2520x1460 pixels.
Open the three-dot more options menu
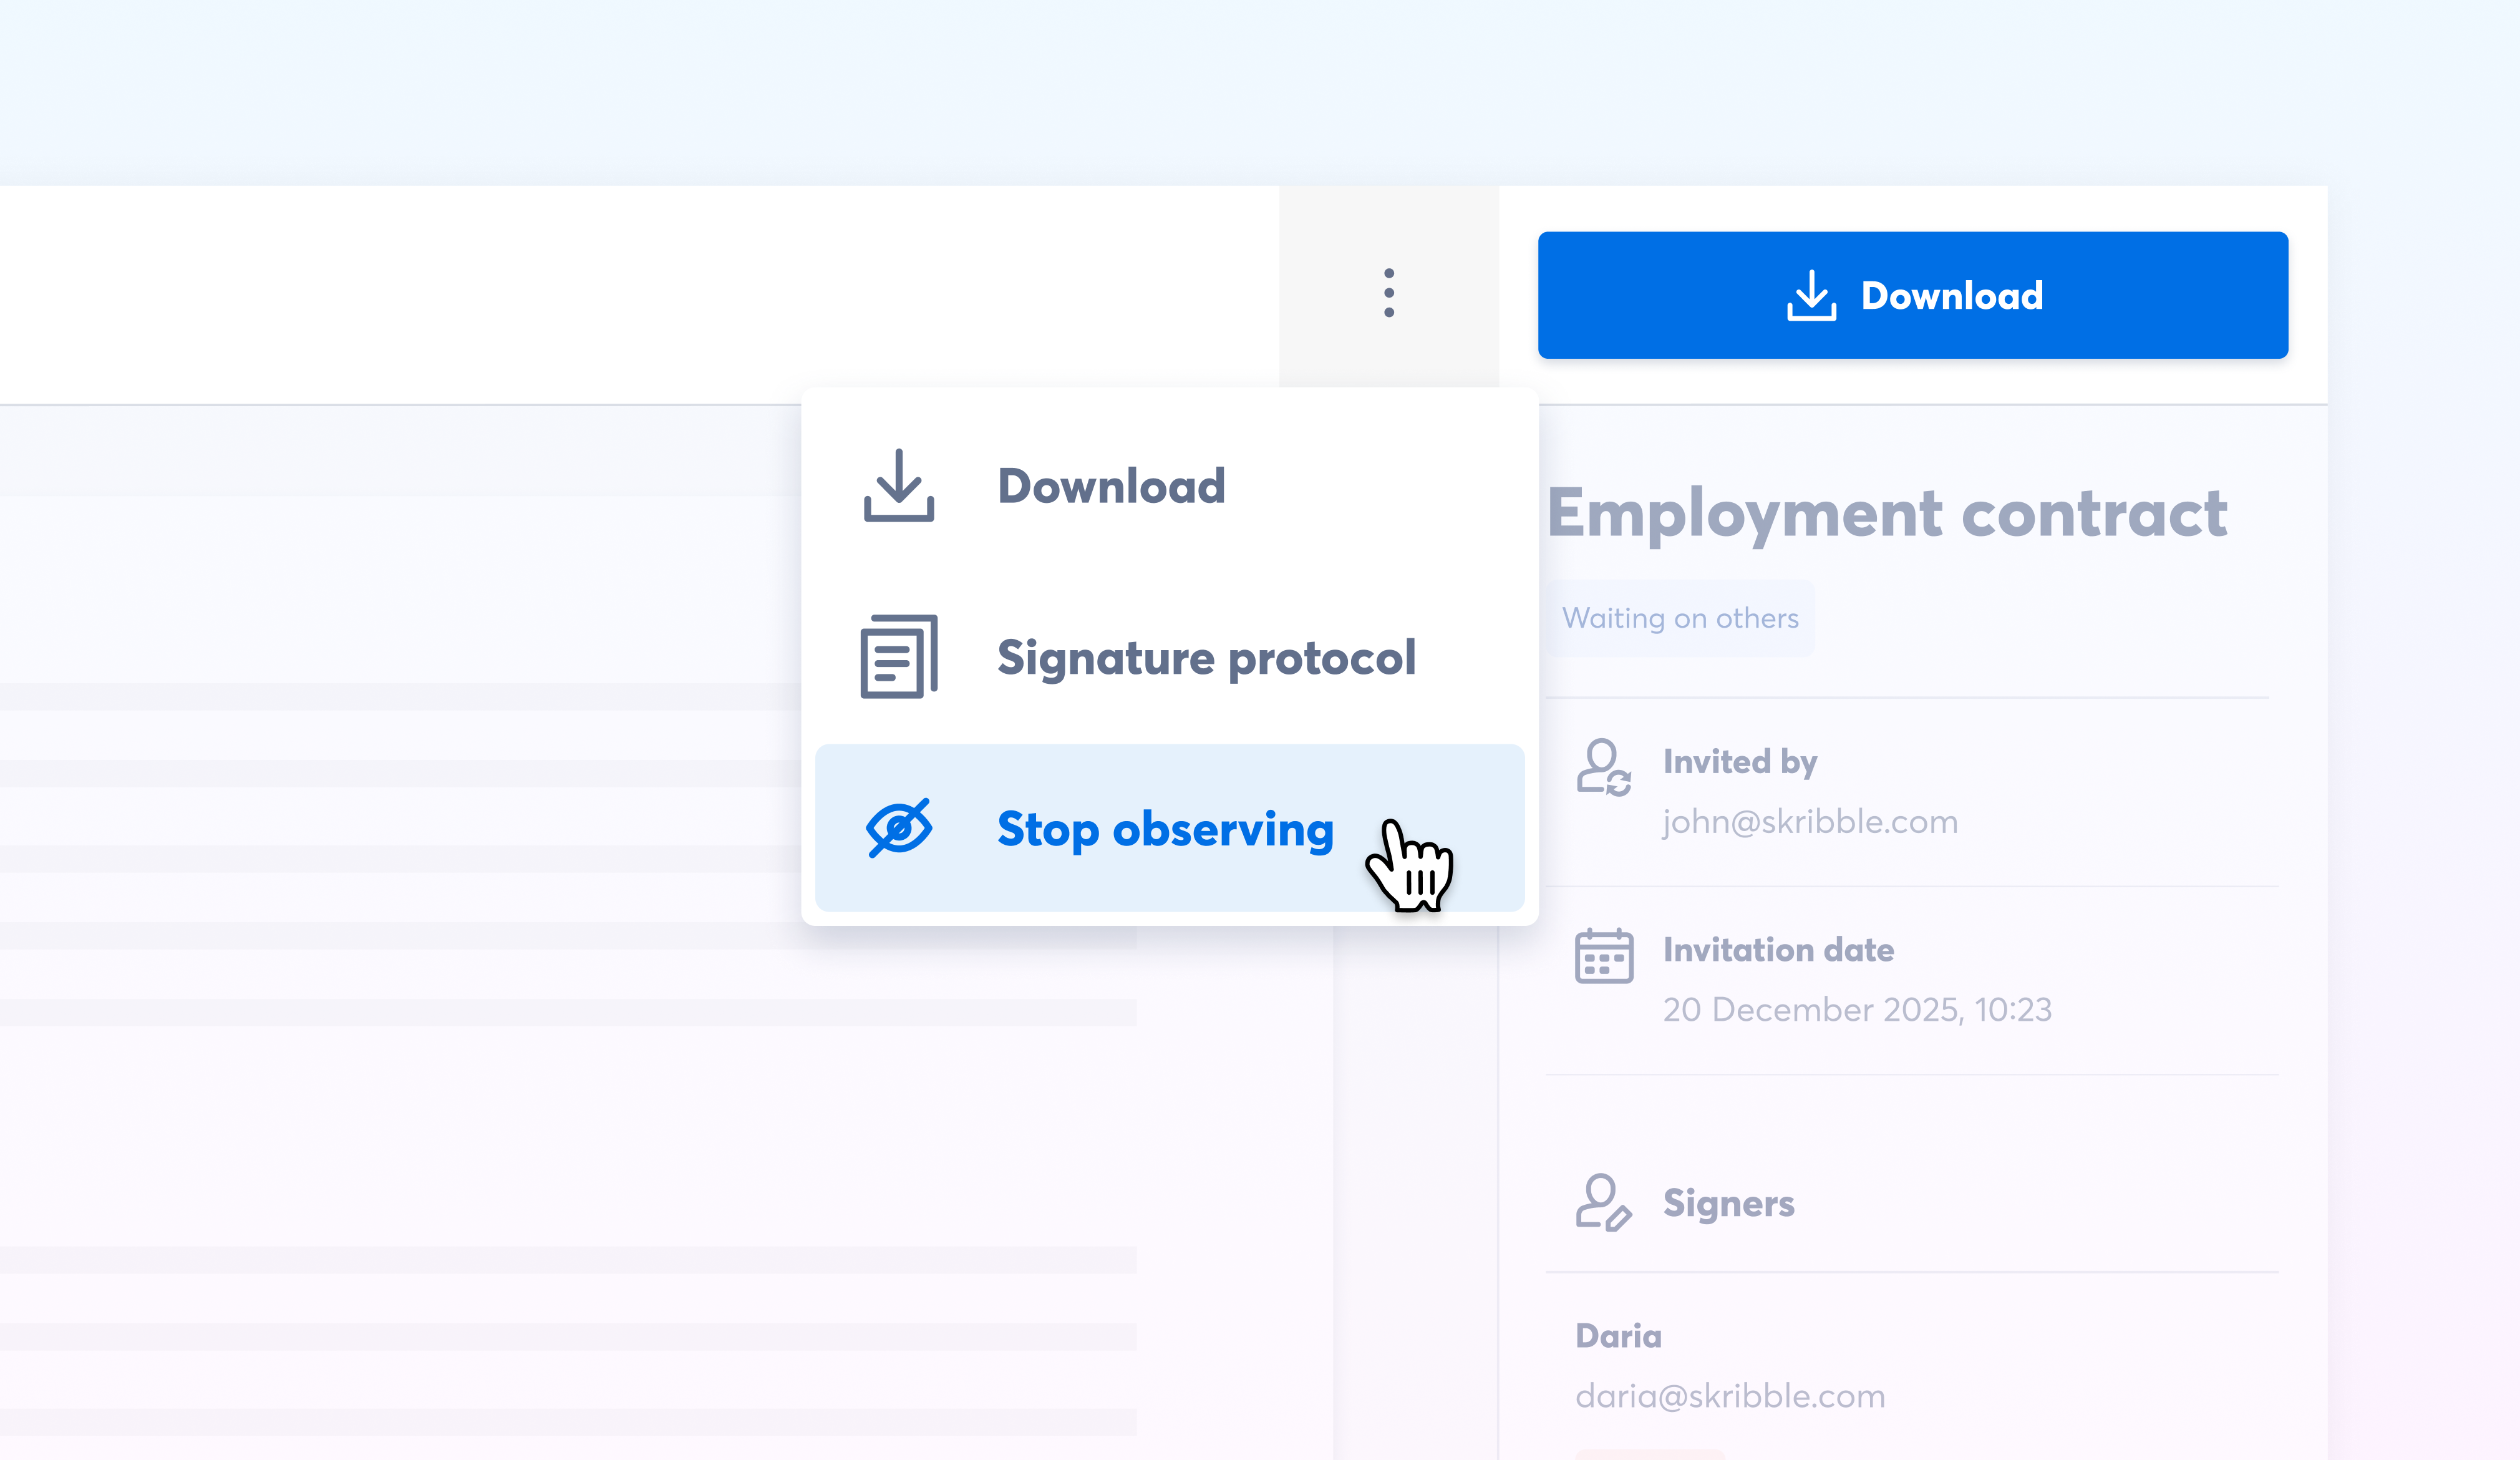pos(1389,293)
